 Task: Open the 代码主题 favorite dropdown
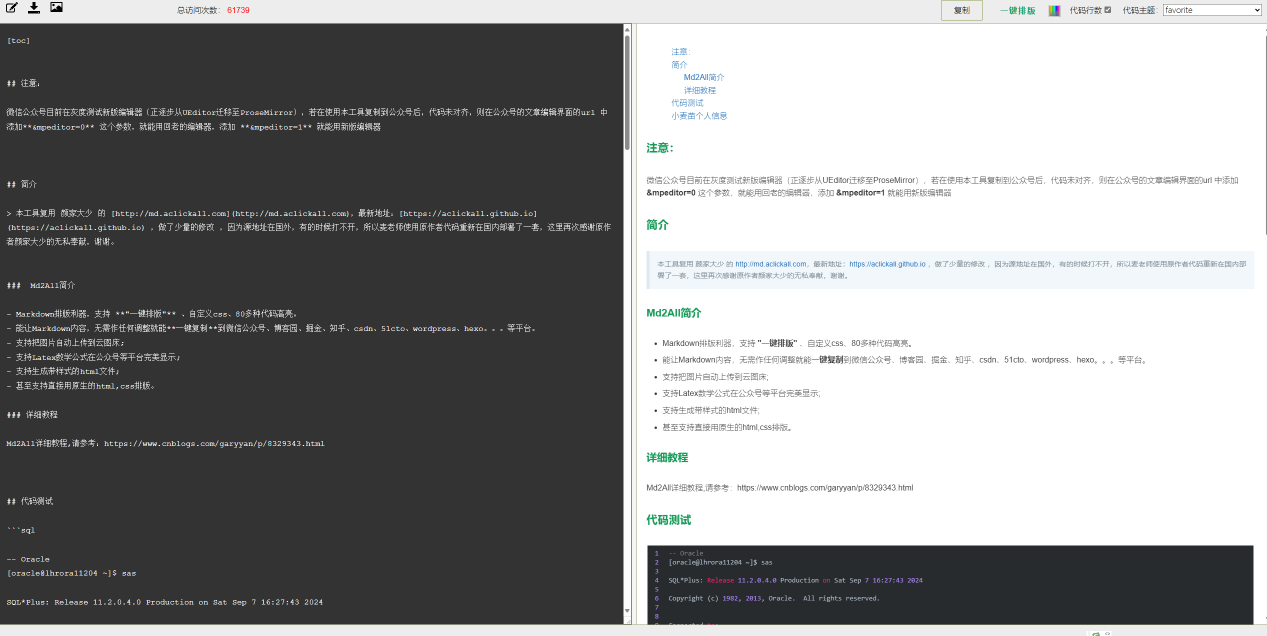point(1212,10)
